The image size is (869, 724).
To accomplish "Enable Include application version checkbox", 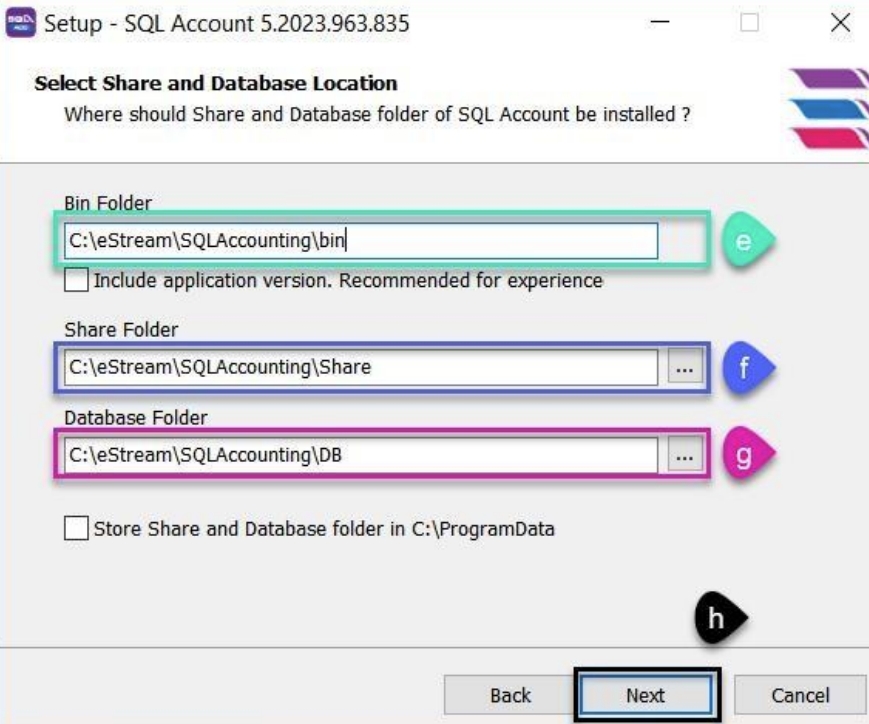I will click(x=76, y=281).
